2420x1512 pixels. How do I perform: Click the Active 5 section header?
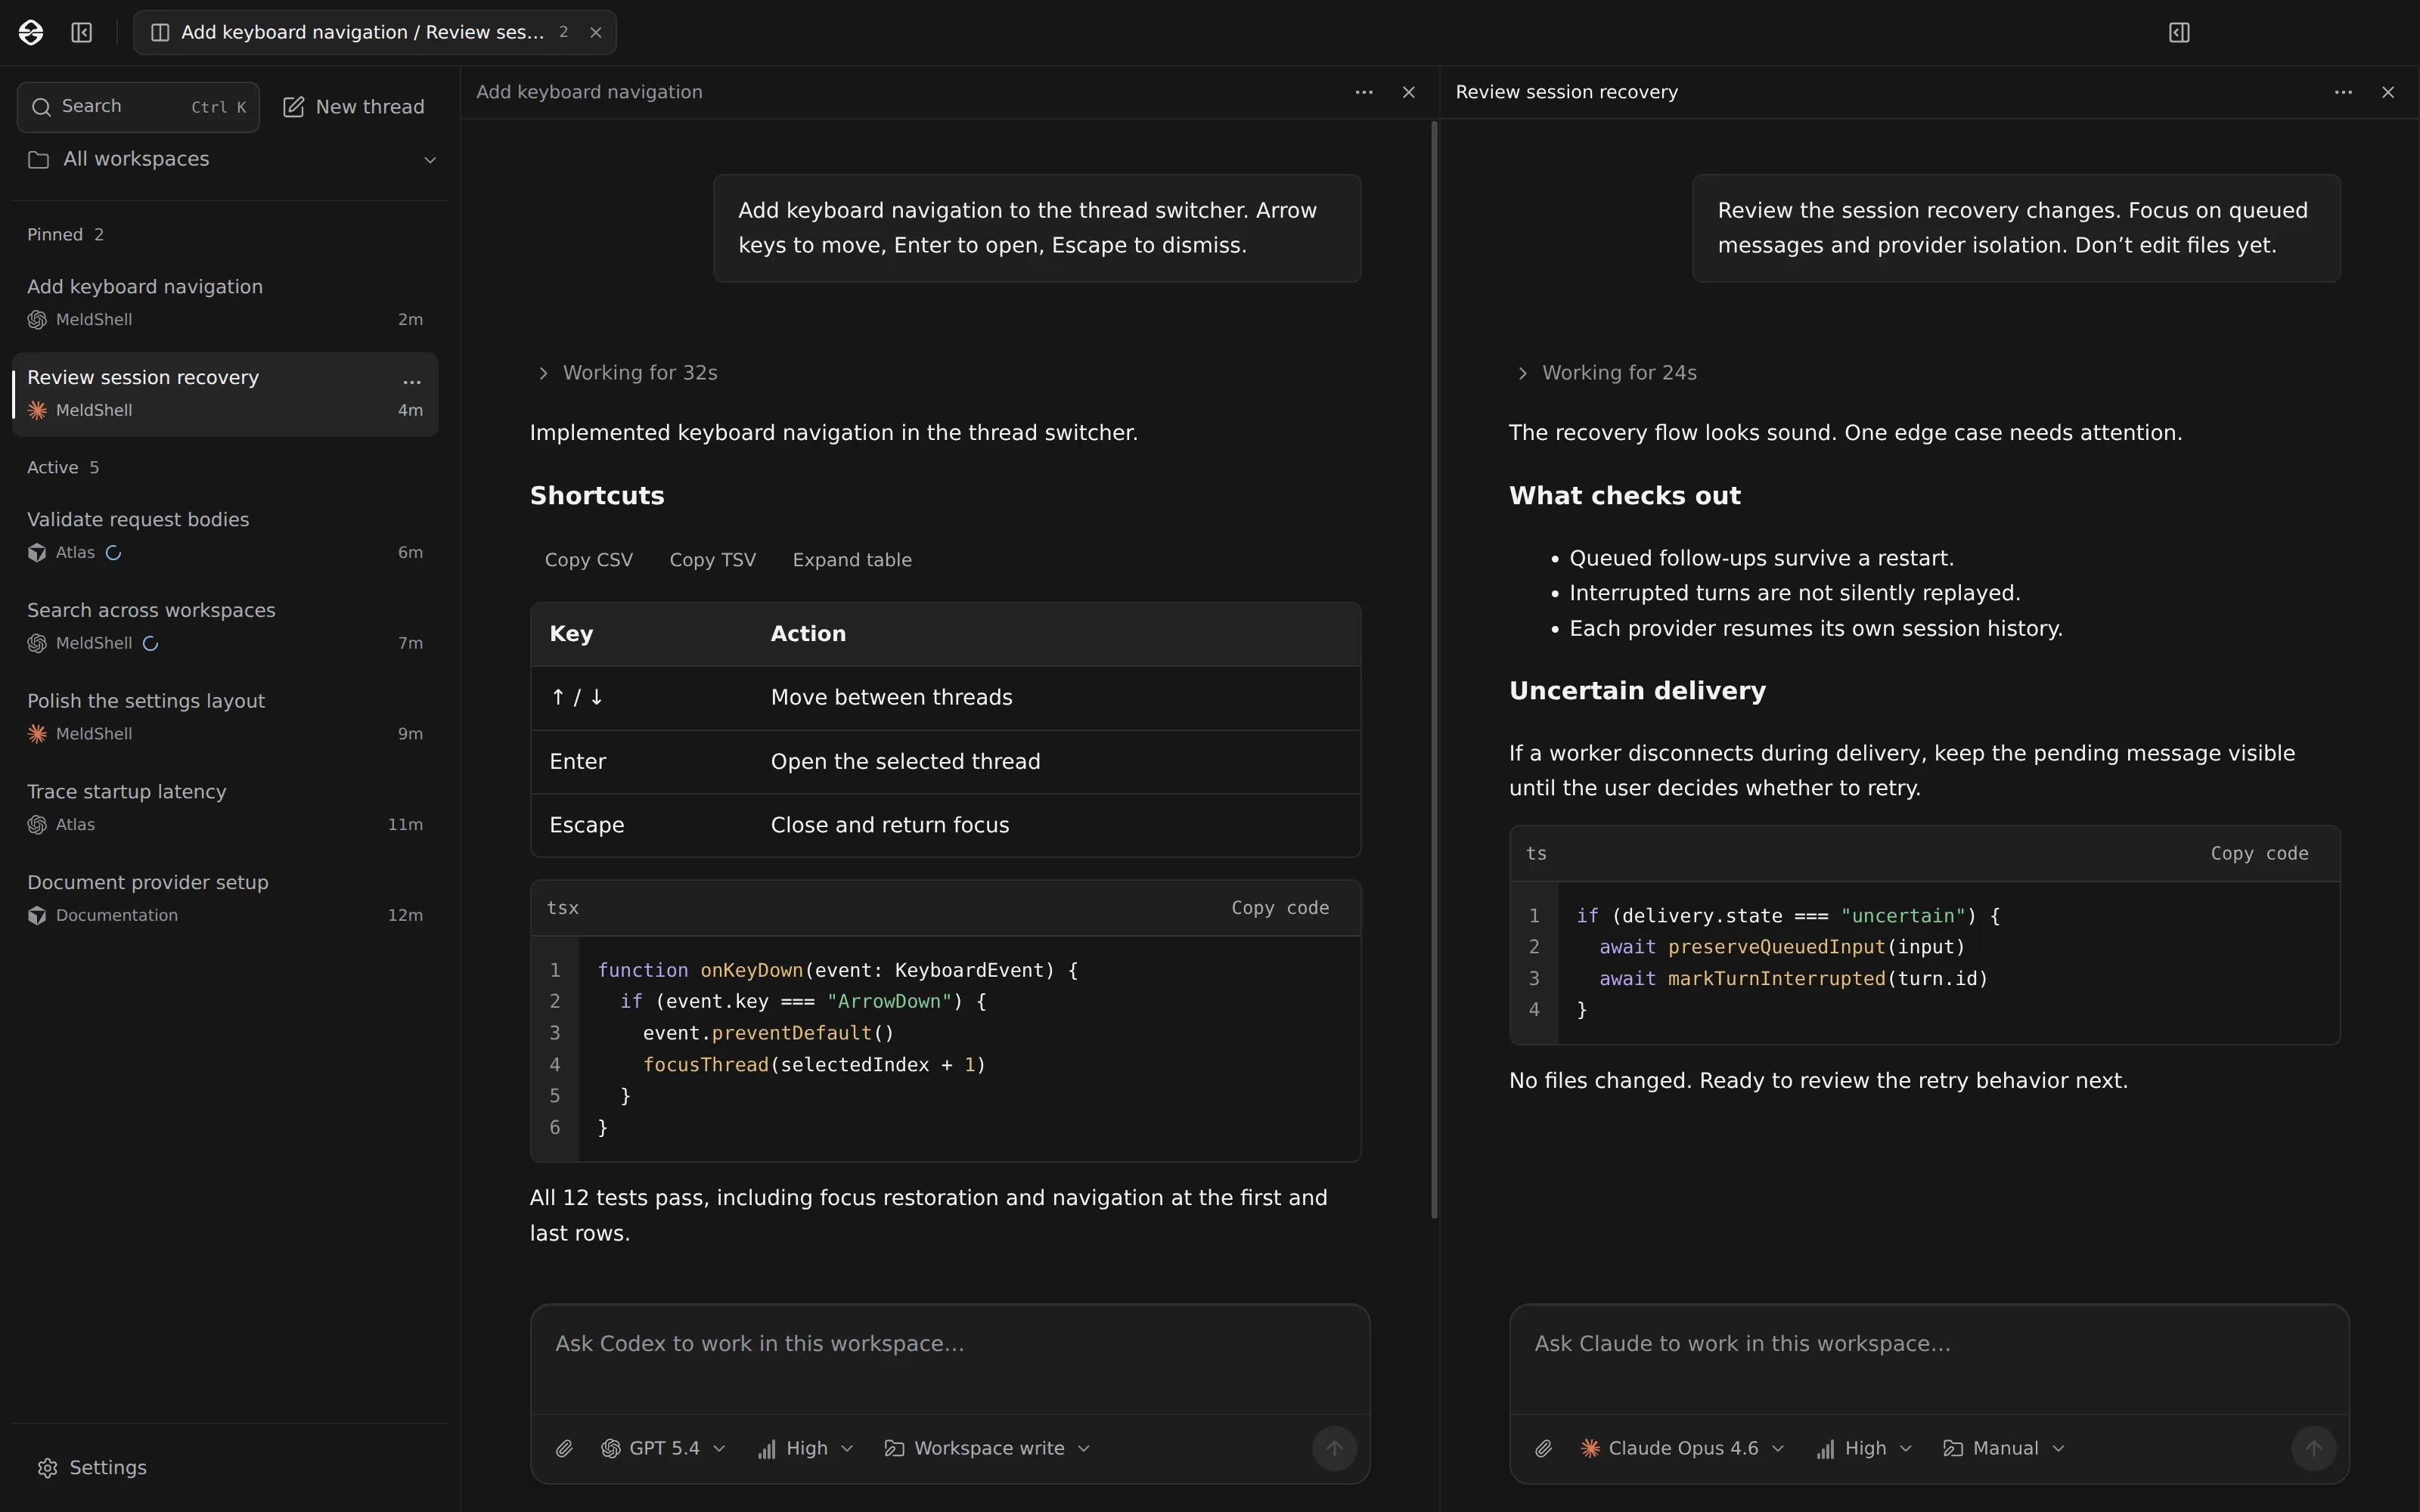tap(63, 467)
